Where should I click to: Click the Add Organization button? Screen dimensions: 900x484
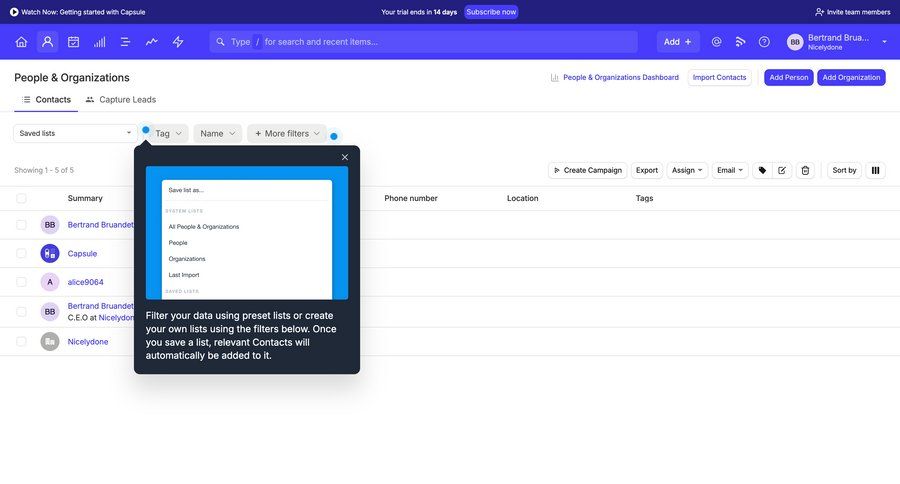(851, 78)
